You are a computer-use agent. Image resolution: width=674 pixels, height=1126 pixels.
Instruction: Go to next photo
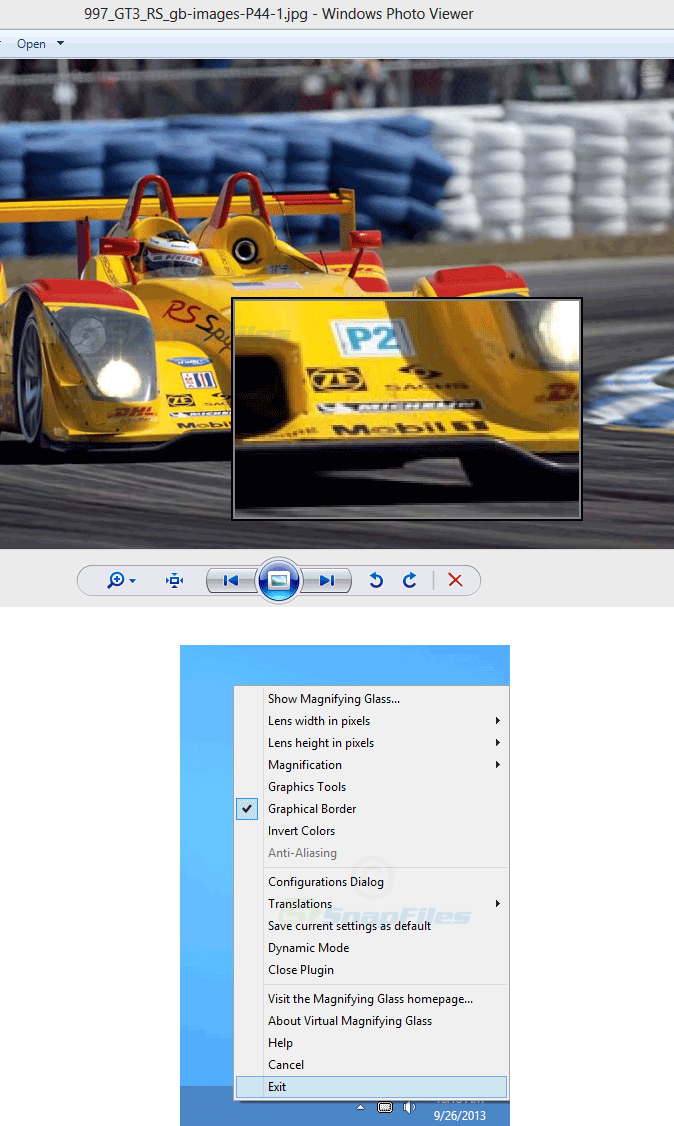coord(327,580)
